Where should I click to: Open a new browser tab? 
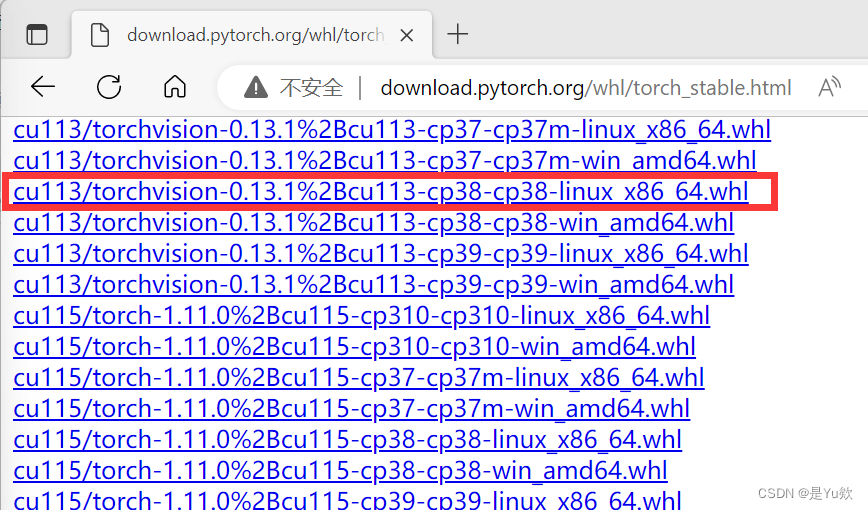[458, 34]
